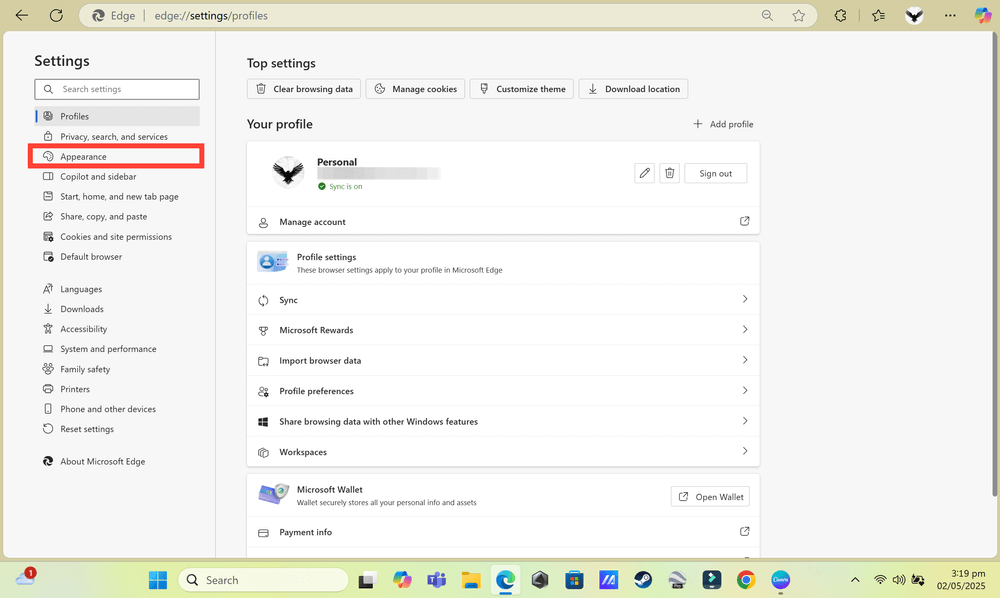Click the volume speaker tray icon
The width and height of the screenshot is (1000, 598).
pyautogui.click(x=899, y=580)
